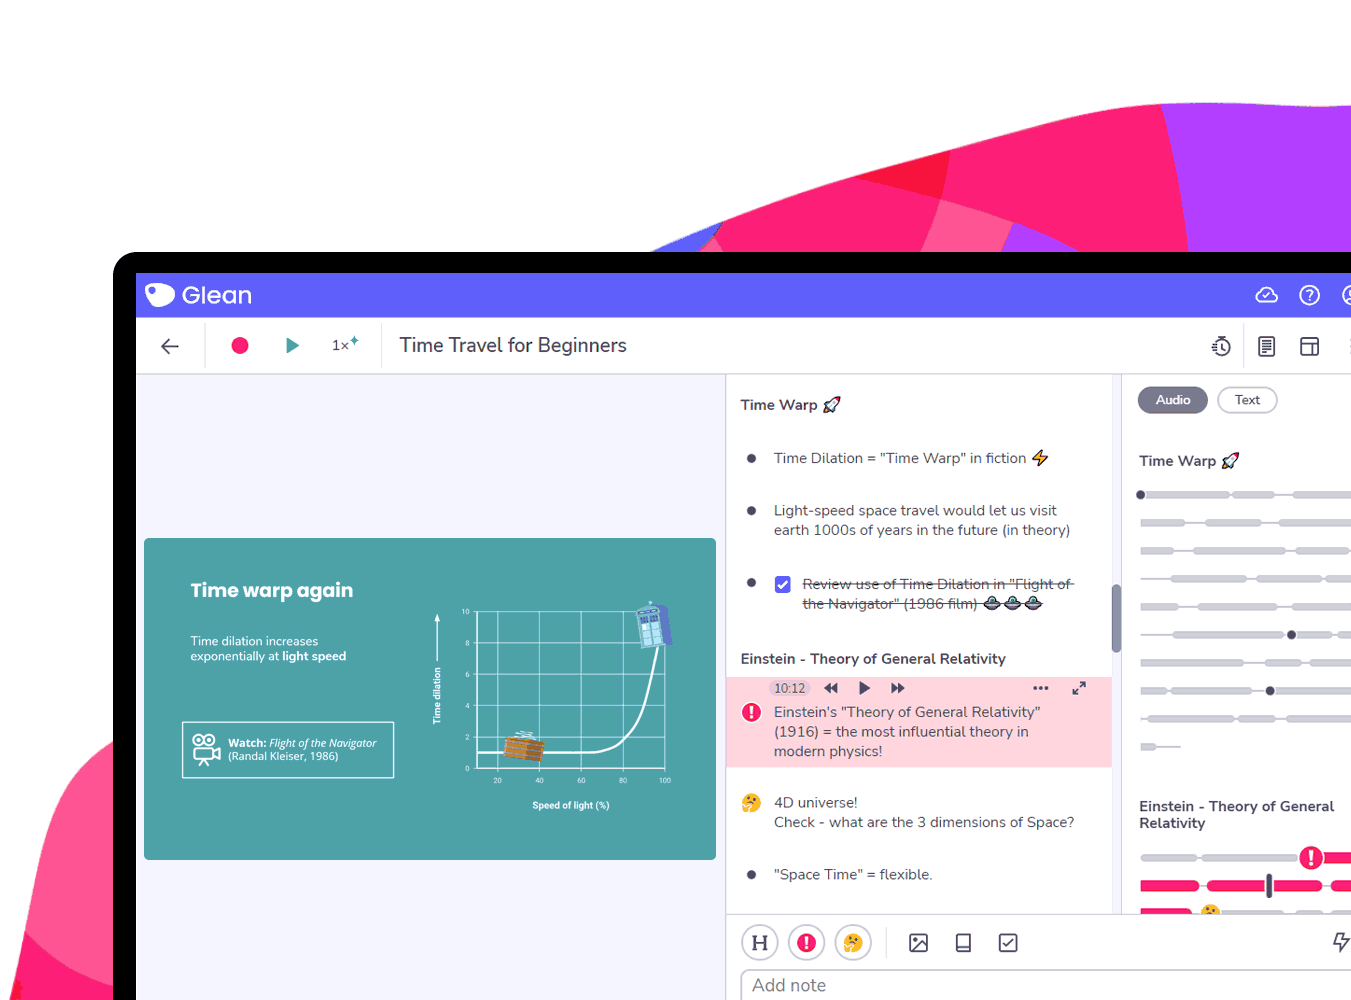
Task: Click the notes panel scrollbar
Action: (1116, 618)
